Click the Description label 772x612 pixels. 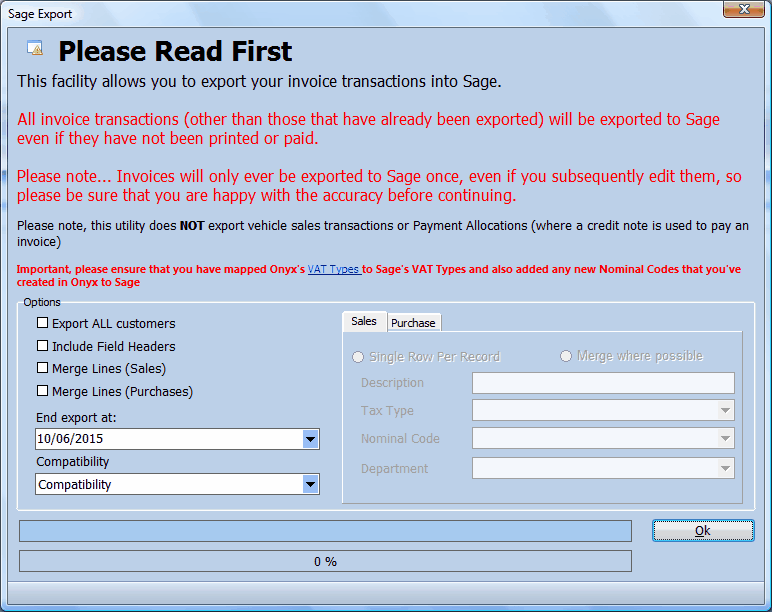pyautogui.click(x=392, y=383)
